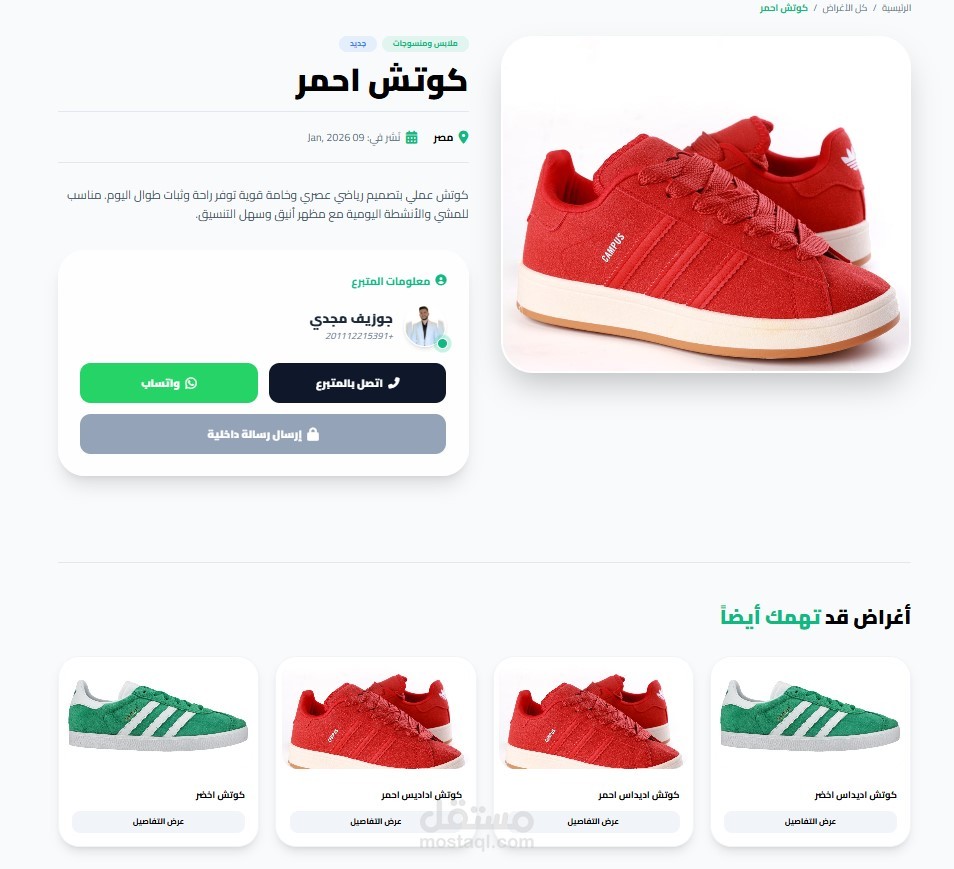The width and height of the screenshot is (954, 869).
Task: Click the green location pin icon beside مصر
Action: pyautogui.click(x=463, y=138)
